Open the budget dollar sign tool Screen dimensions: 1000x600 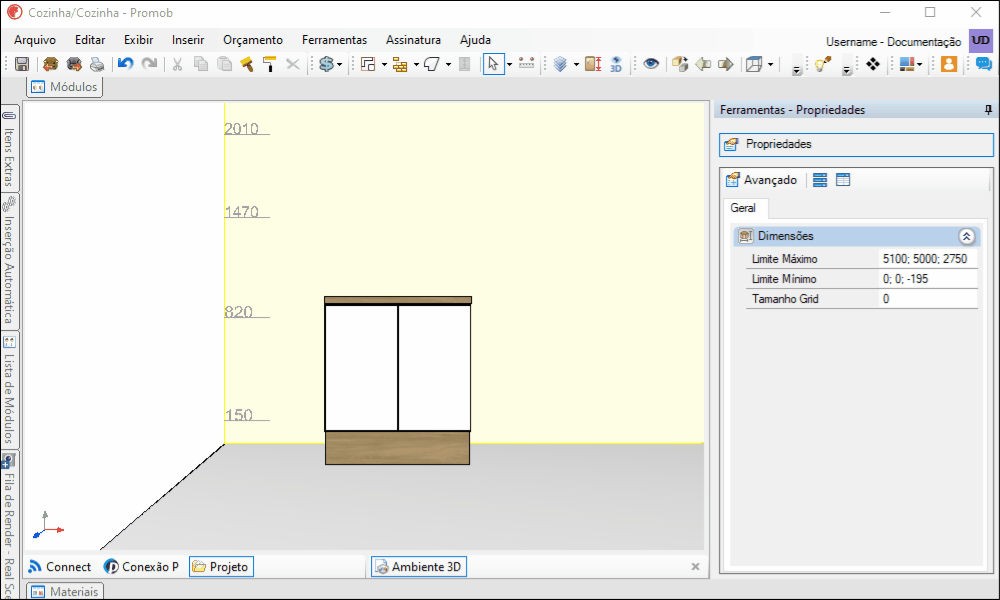(x=327, y=64)
